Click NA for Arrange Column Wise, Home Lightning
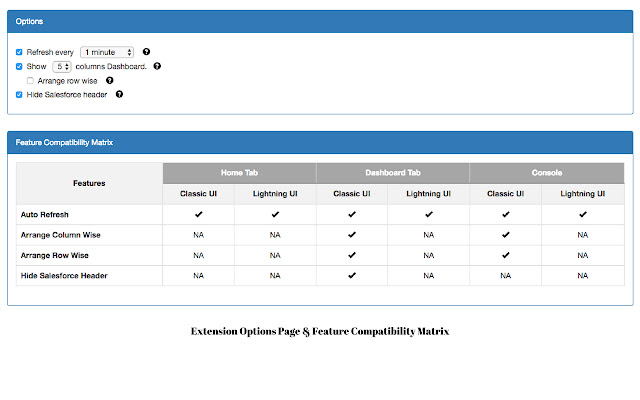The image size is (640, 400). (275, 235)
